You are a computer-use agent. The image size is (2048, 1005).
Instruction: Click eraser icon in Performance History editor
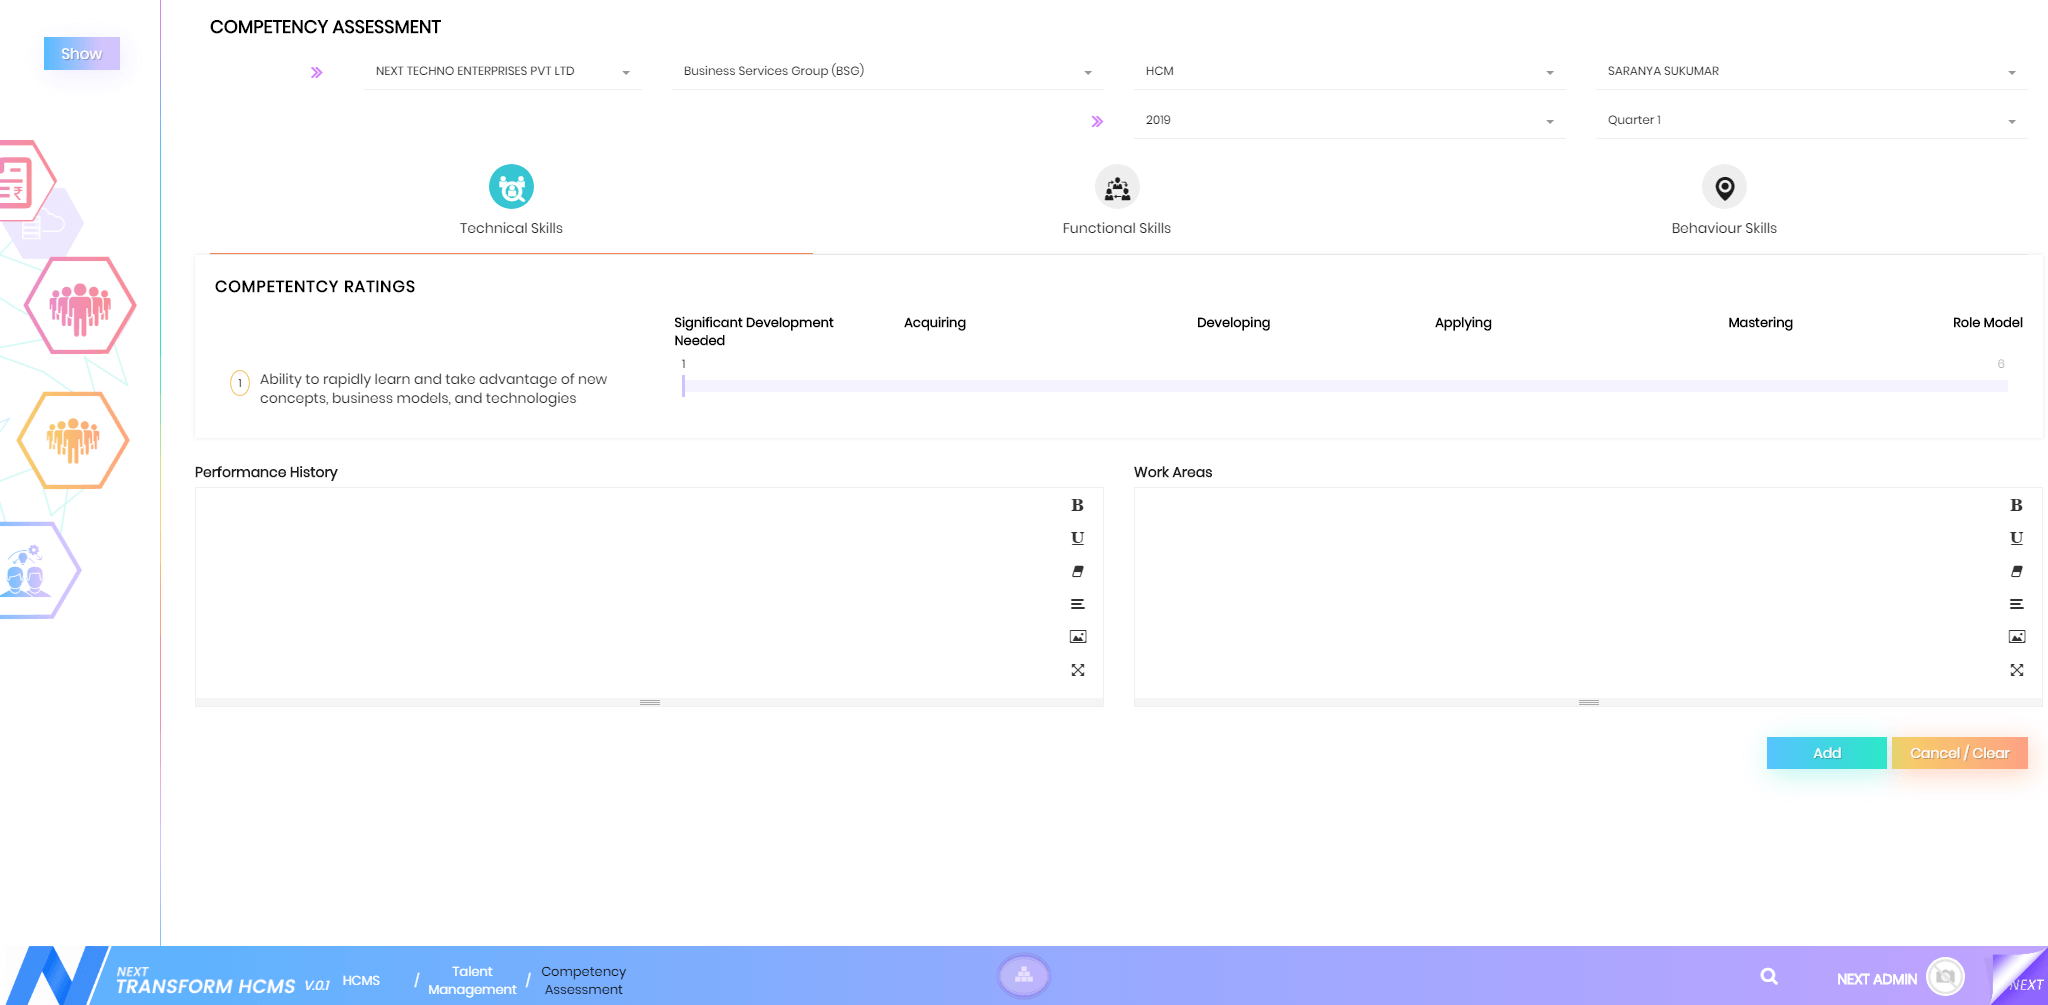click(x=1077, y=571)
